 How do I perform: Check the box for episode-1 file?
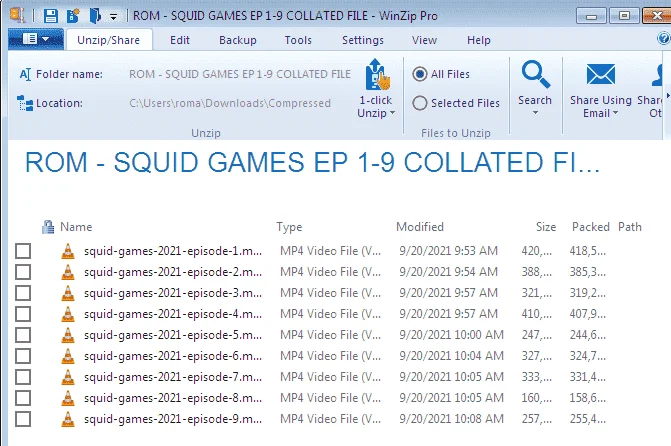23,251
